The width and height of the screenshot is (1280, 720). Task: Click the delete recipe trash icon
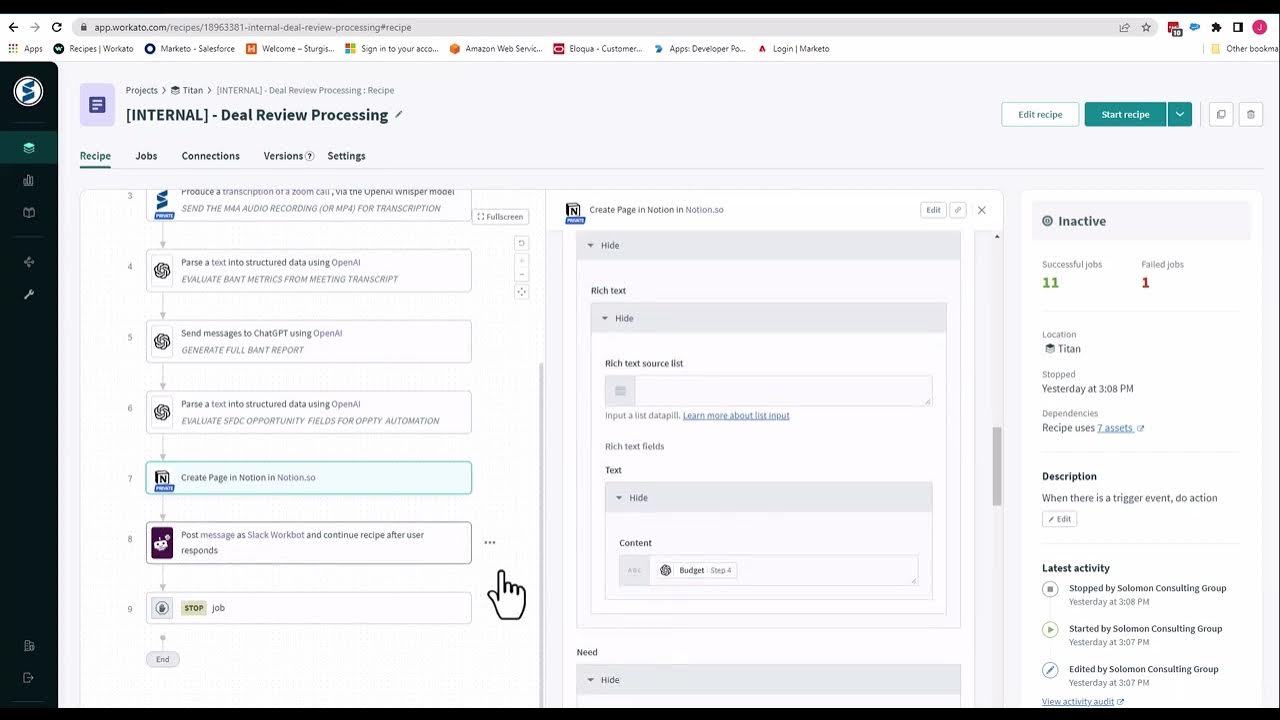pyautogui.click(x=1250, y=114)
